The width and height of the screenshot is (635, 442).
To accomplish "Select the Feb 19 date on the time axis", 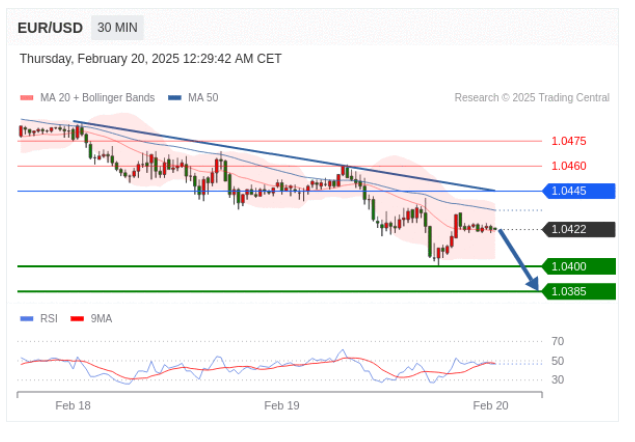I will pyautogui.click(x=282, y=406).
